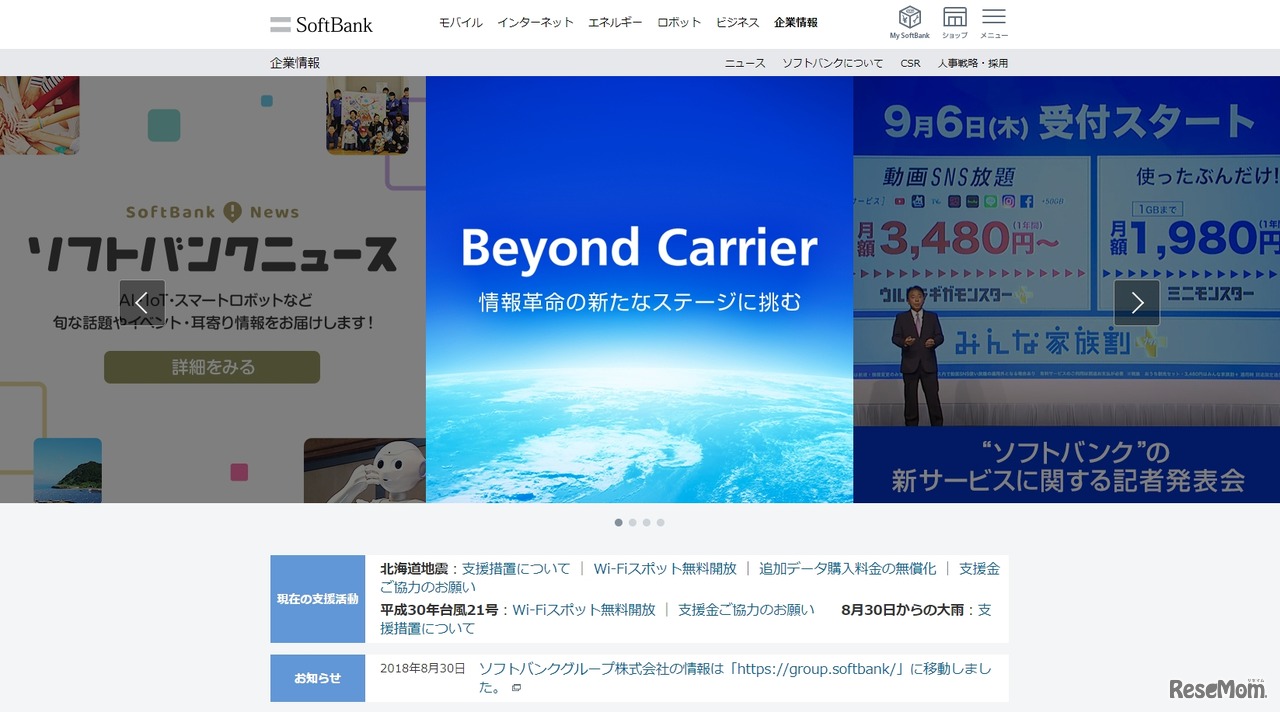Open the ビジネス menu

pyautogui.click(x=737, y=22)
